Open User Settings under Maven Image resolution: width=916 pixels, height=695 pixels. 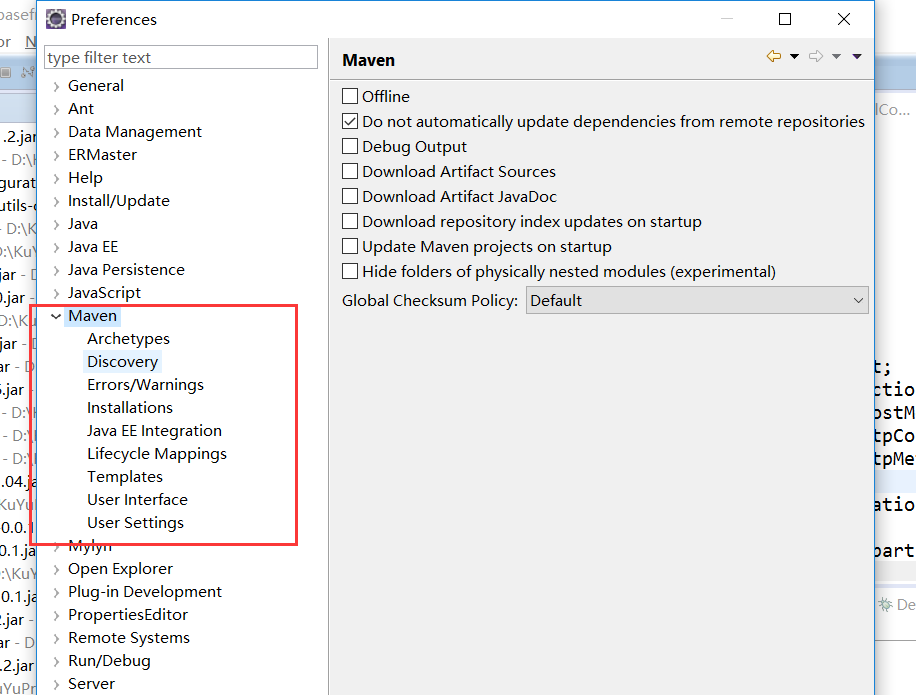coord(136,523)
